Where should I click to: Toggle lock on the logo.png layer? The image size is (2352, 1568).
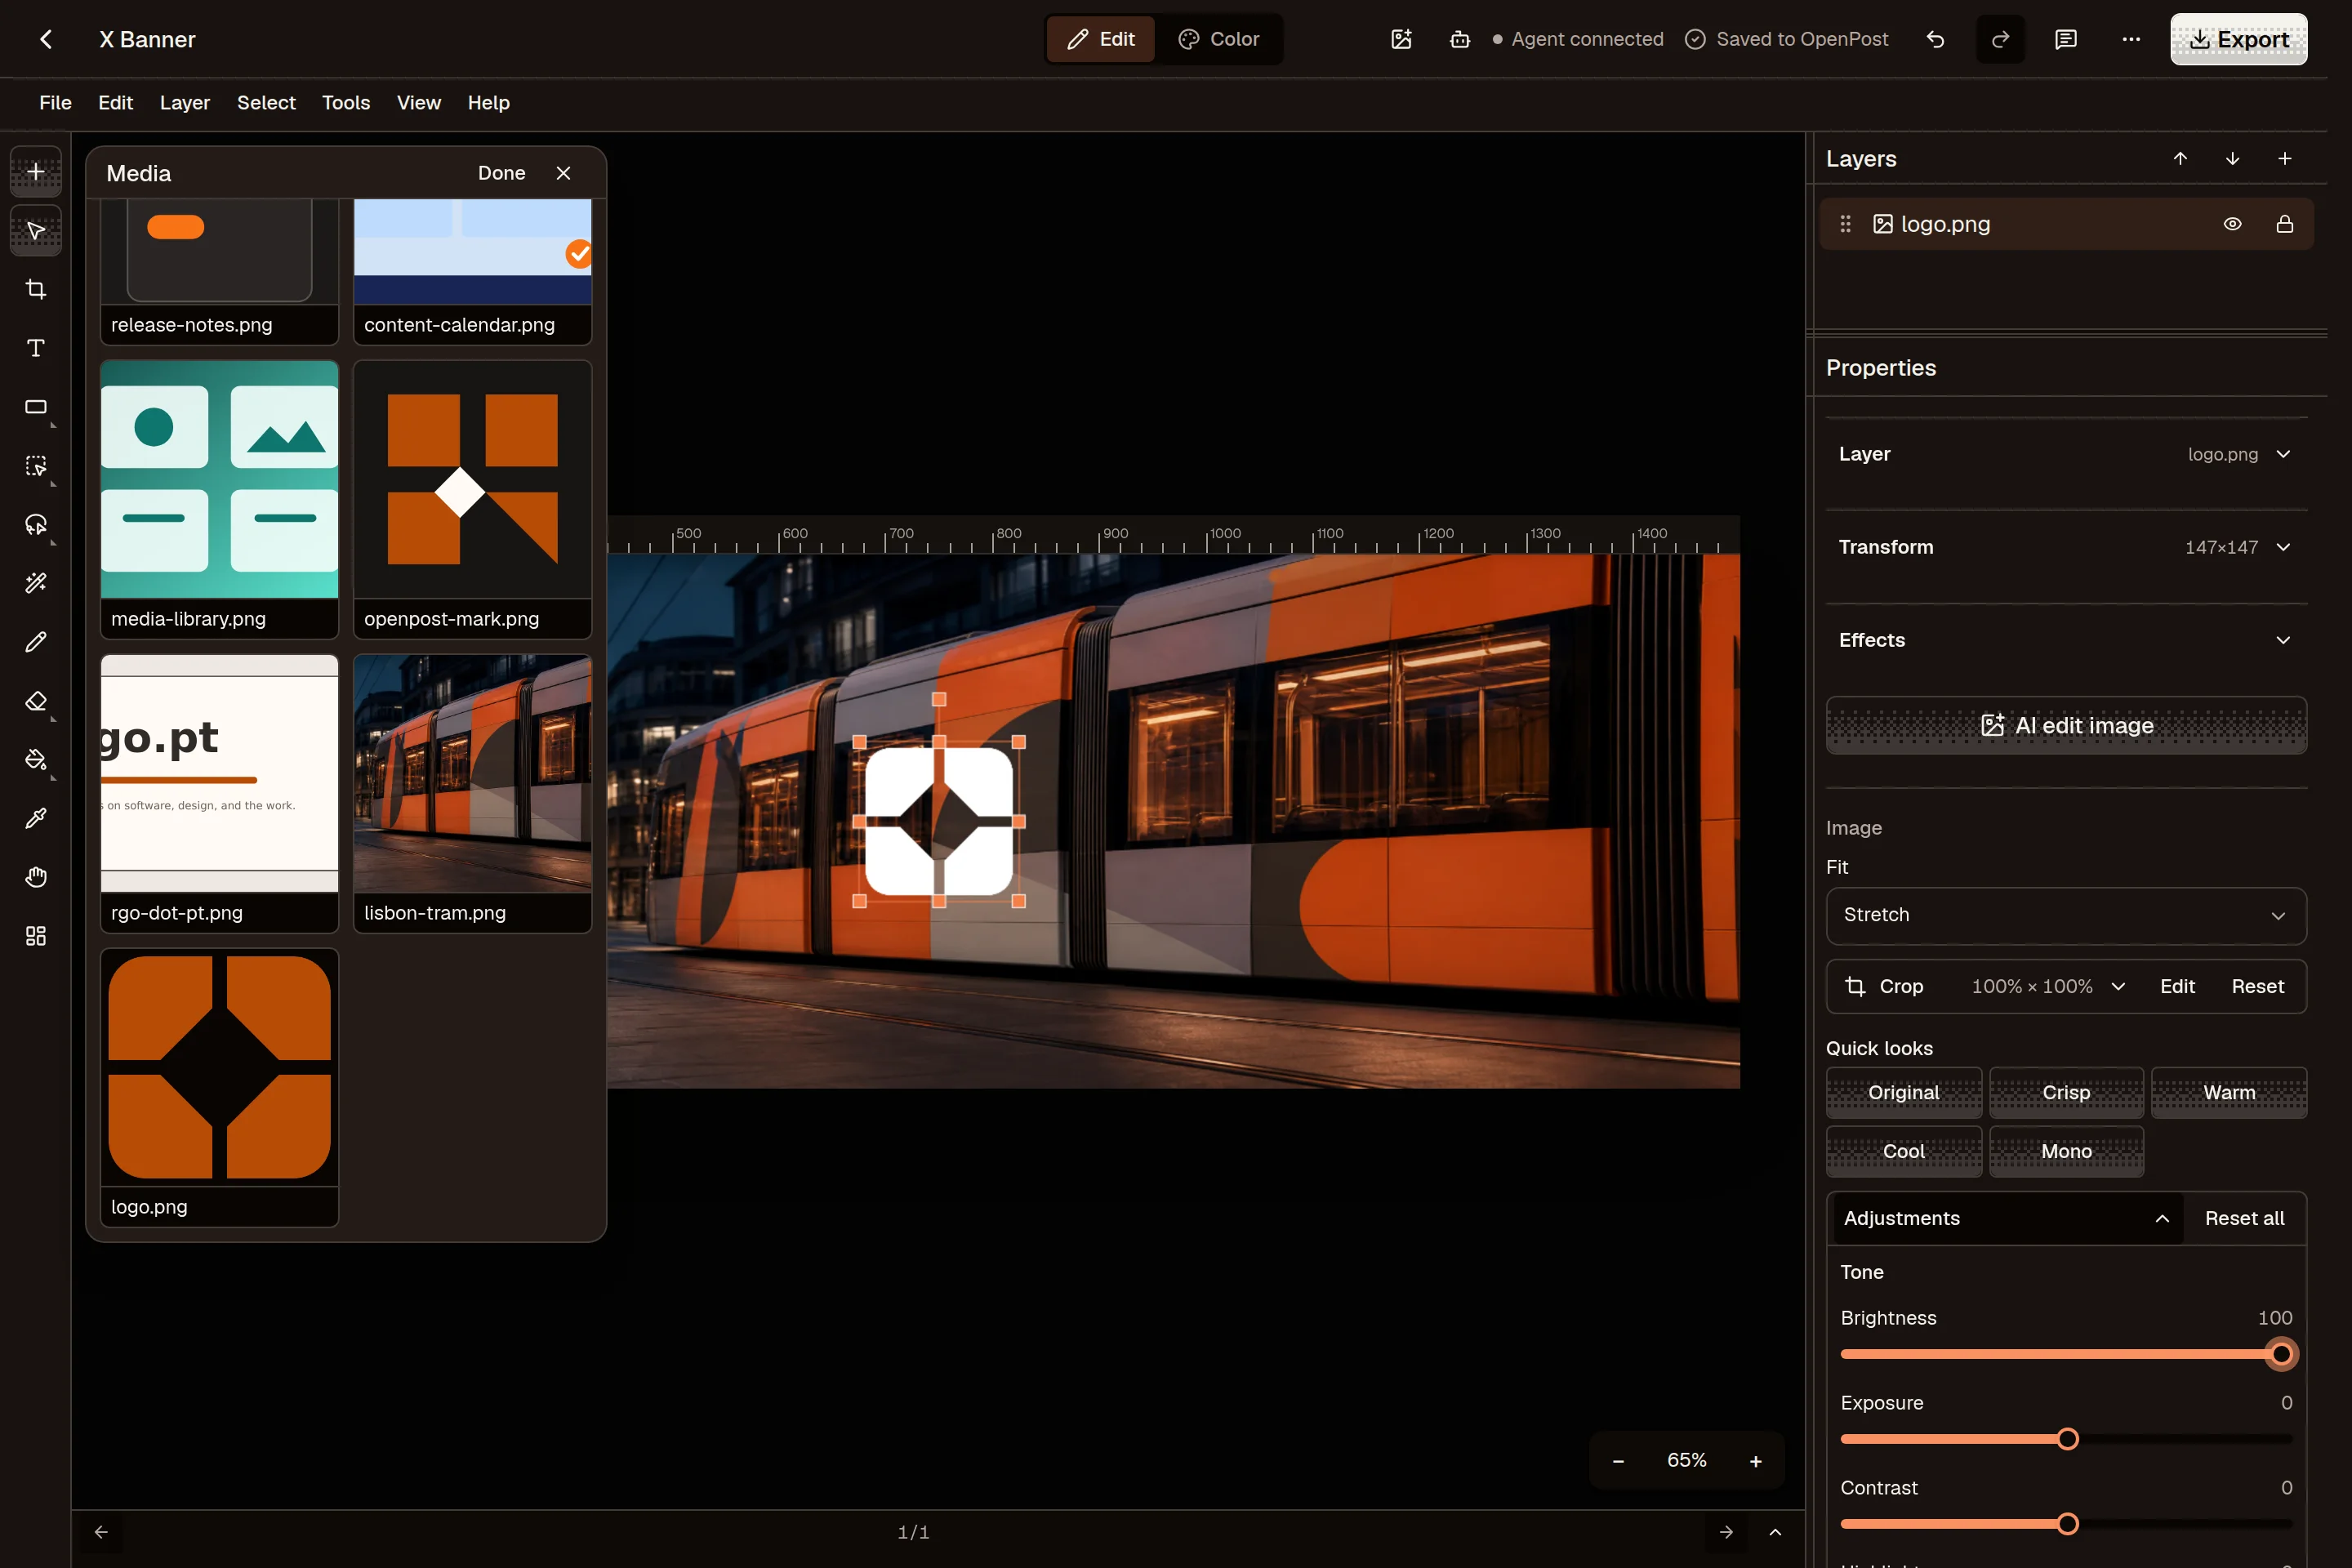coord(2285,224)
